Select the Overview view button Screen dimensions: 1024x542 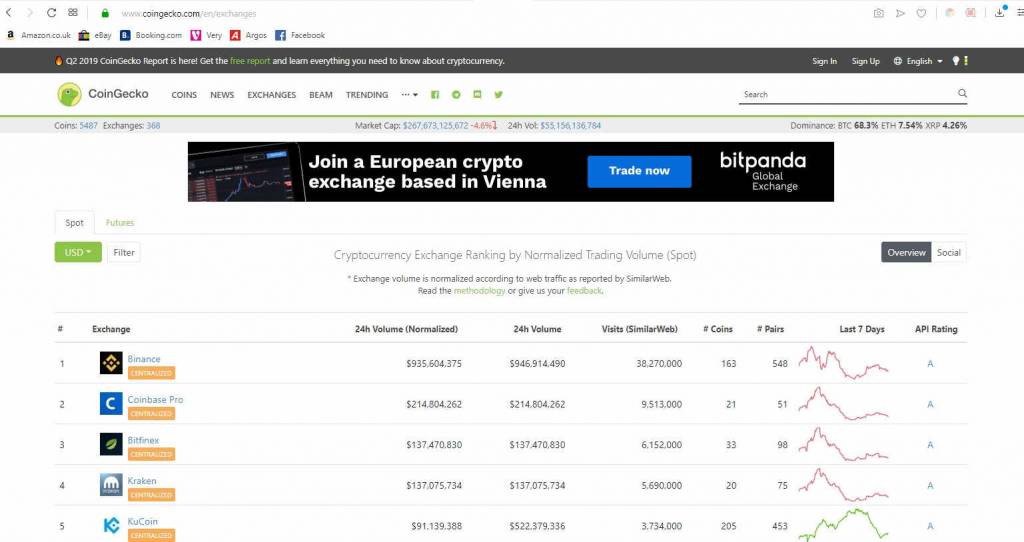[x=906, y=252]
